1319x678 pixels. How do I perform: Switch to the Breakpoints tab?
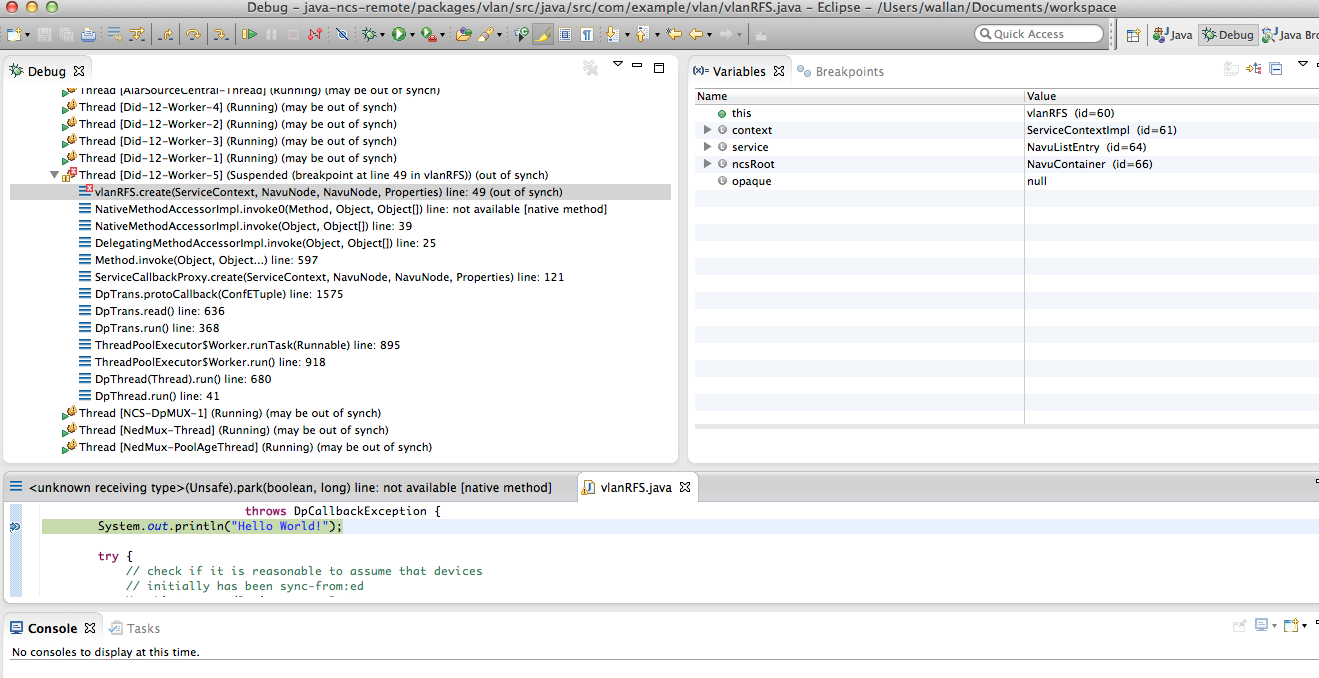tap(848, 71)
